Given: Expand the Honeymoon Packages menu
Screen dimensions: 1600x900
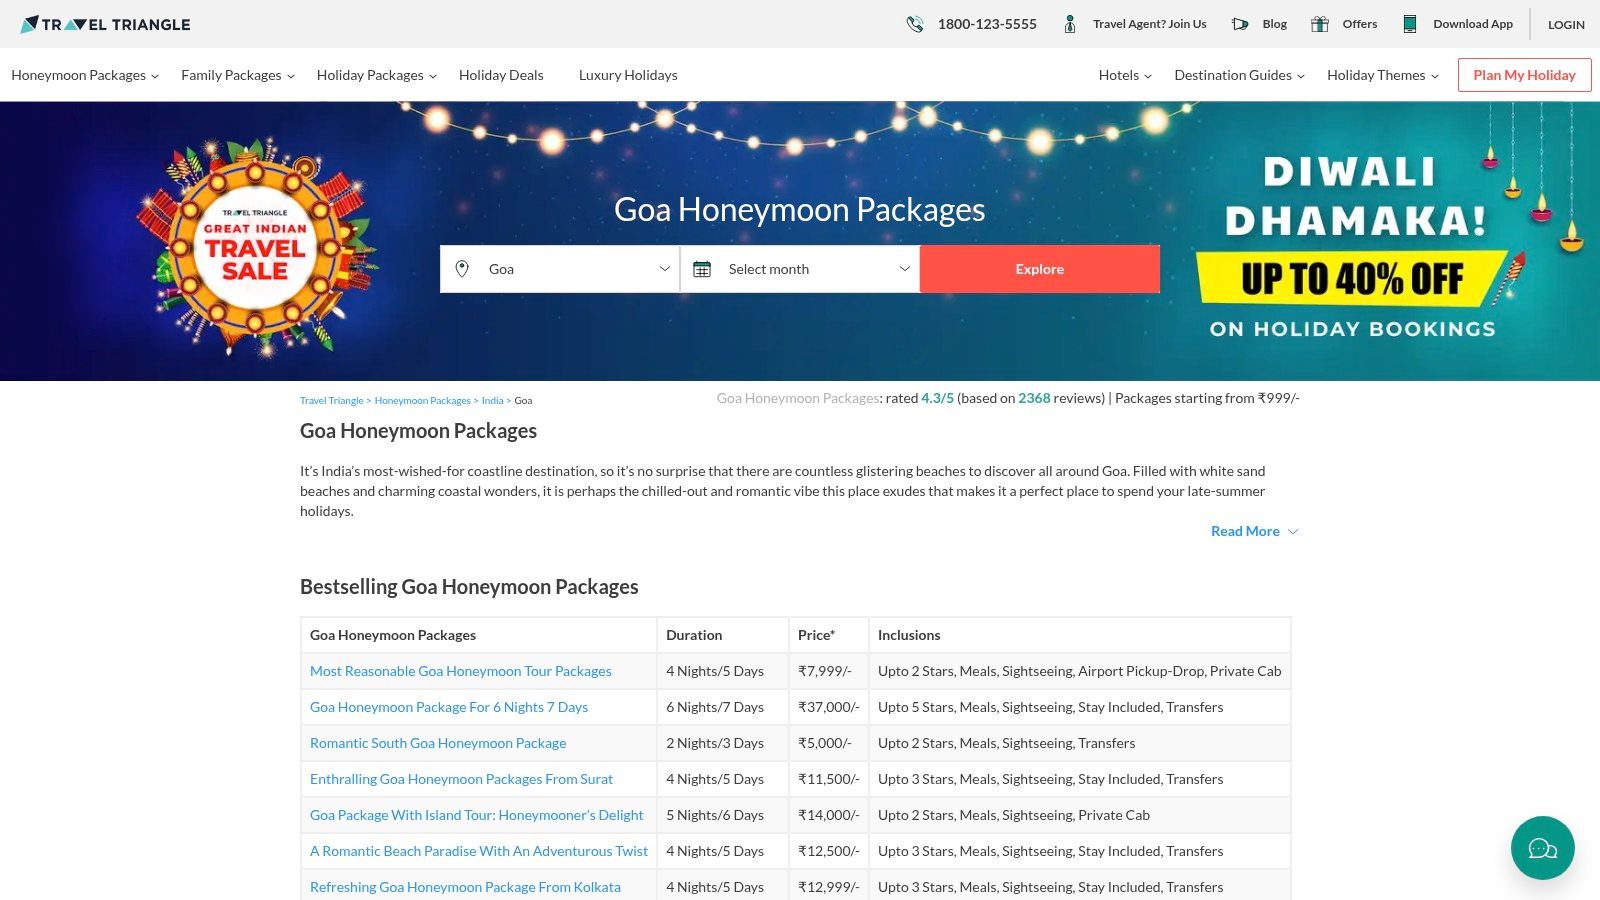Looking at the screenshot, I should click(85, 75).
